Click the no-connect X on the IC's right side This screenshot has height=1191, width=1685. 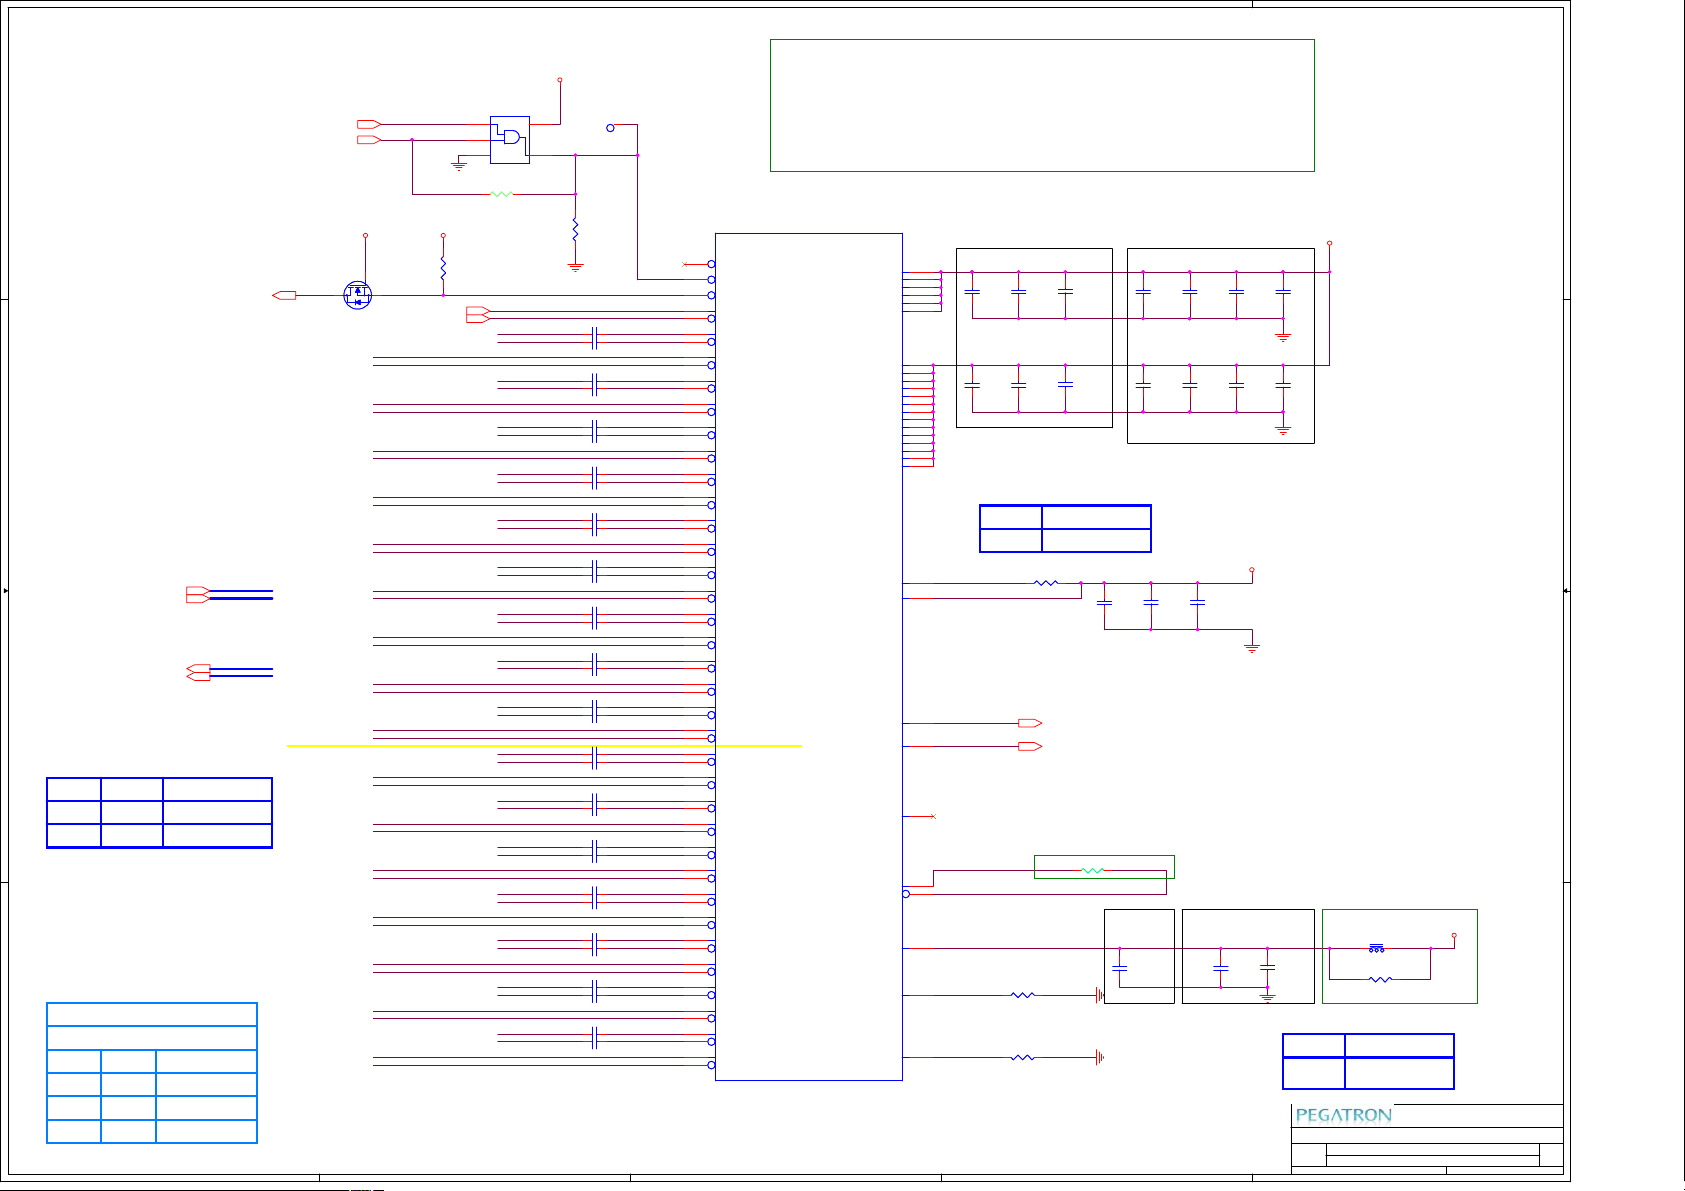click(x=932, y=817)
